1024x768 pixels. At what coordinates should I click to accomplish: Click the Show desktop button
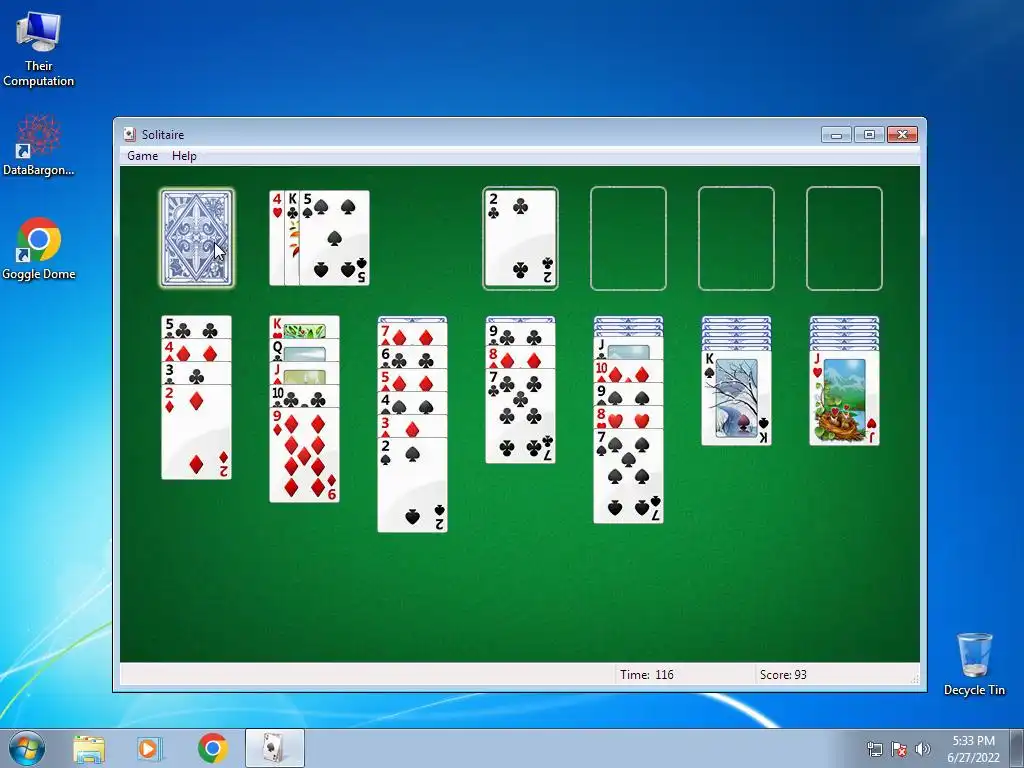click(1018, 749)
